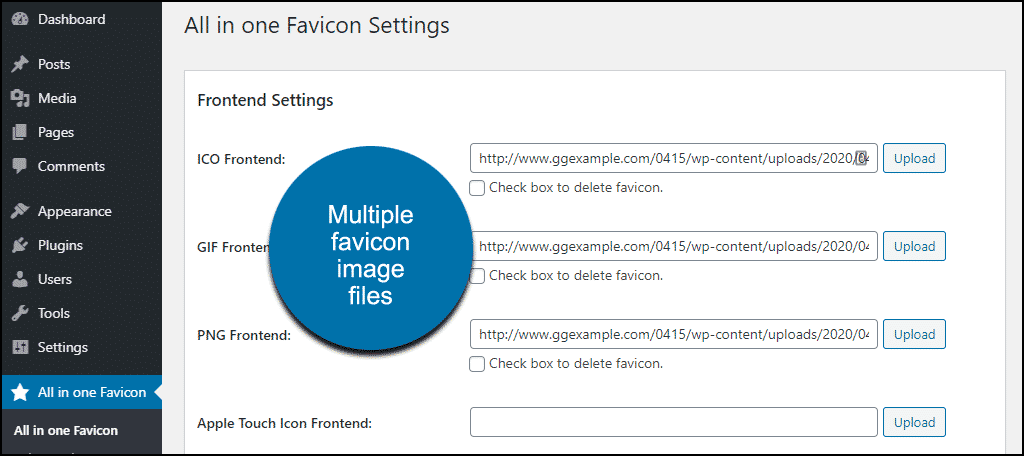Click the All in one Favicon star icon

(20, 393)
